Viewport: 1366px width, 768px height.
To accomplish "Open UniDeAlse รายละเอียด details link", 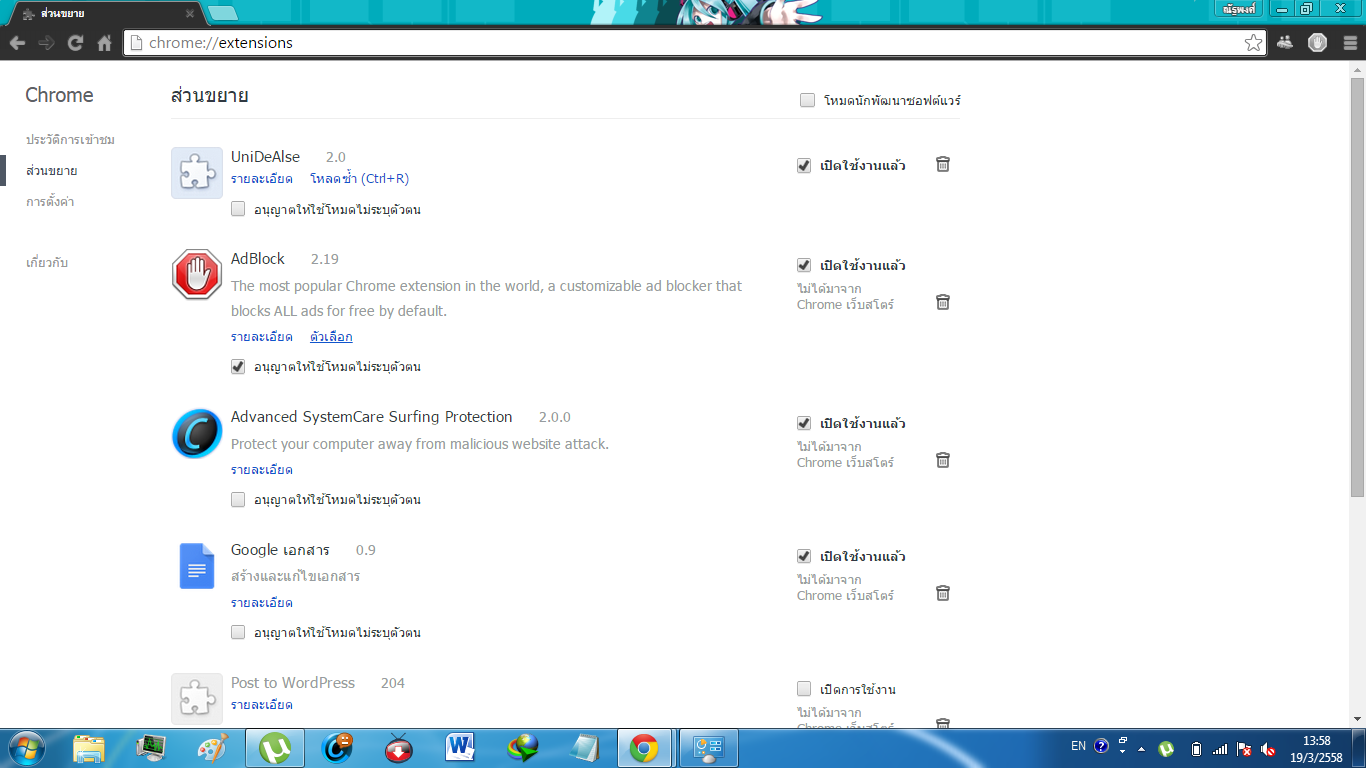I will 262,178.
